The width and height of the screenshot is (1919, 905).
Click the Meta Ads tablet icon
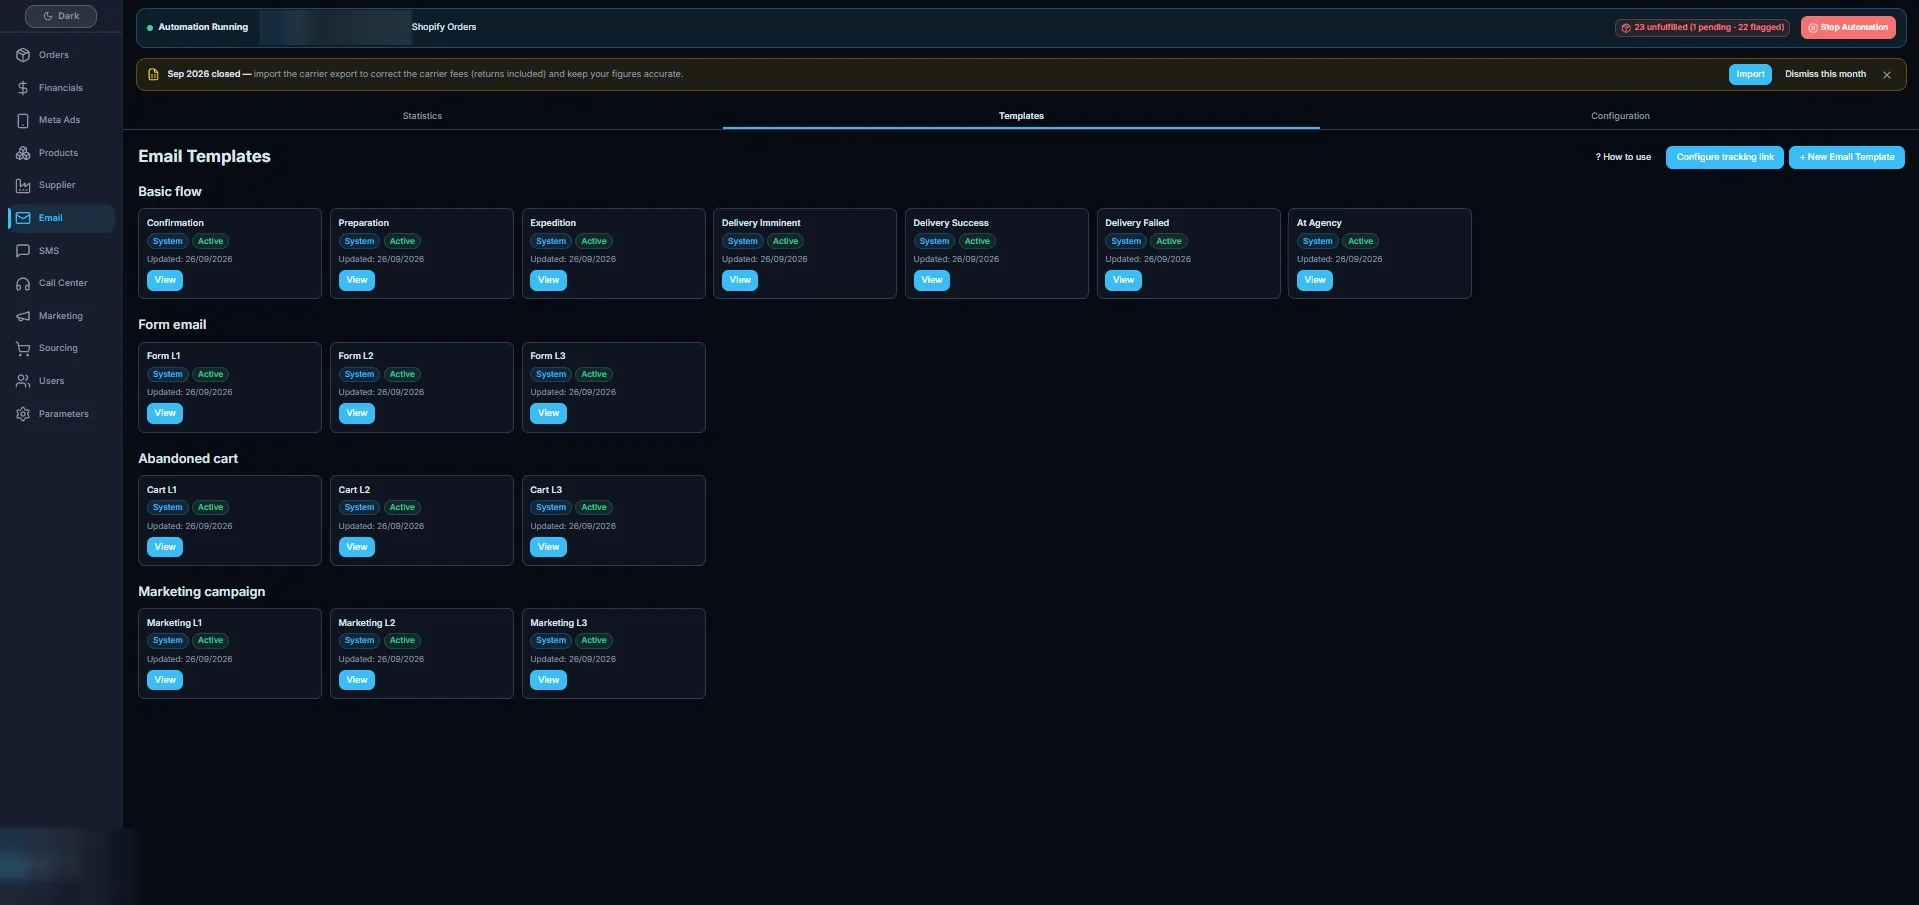click(x=23, y=121)
